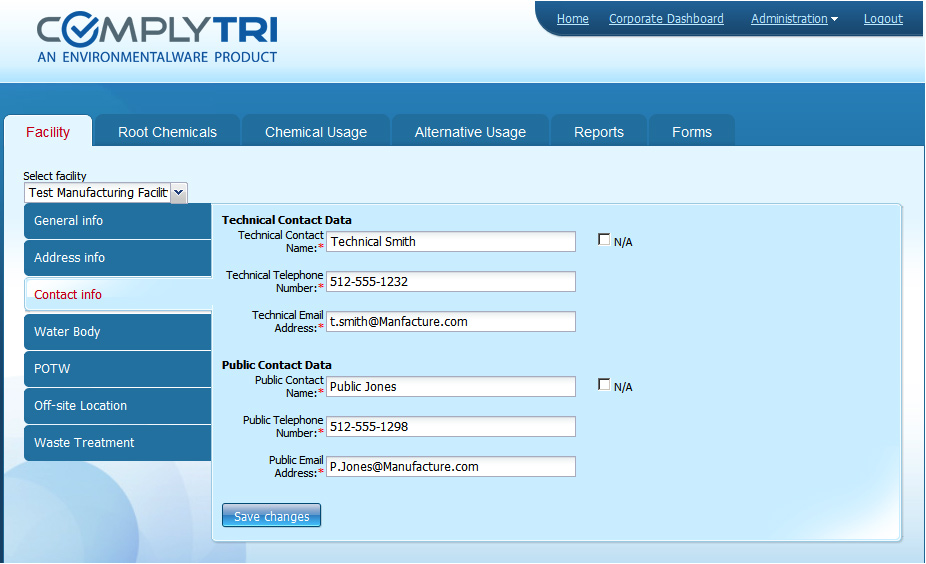The image size is (926, 564).
Task: Select Address info in sidebar
Action: [x=117, y=258]
